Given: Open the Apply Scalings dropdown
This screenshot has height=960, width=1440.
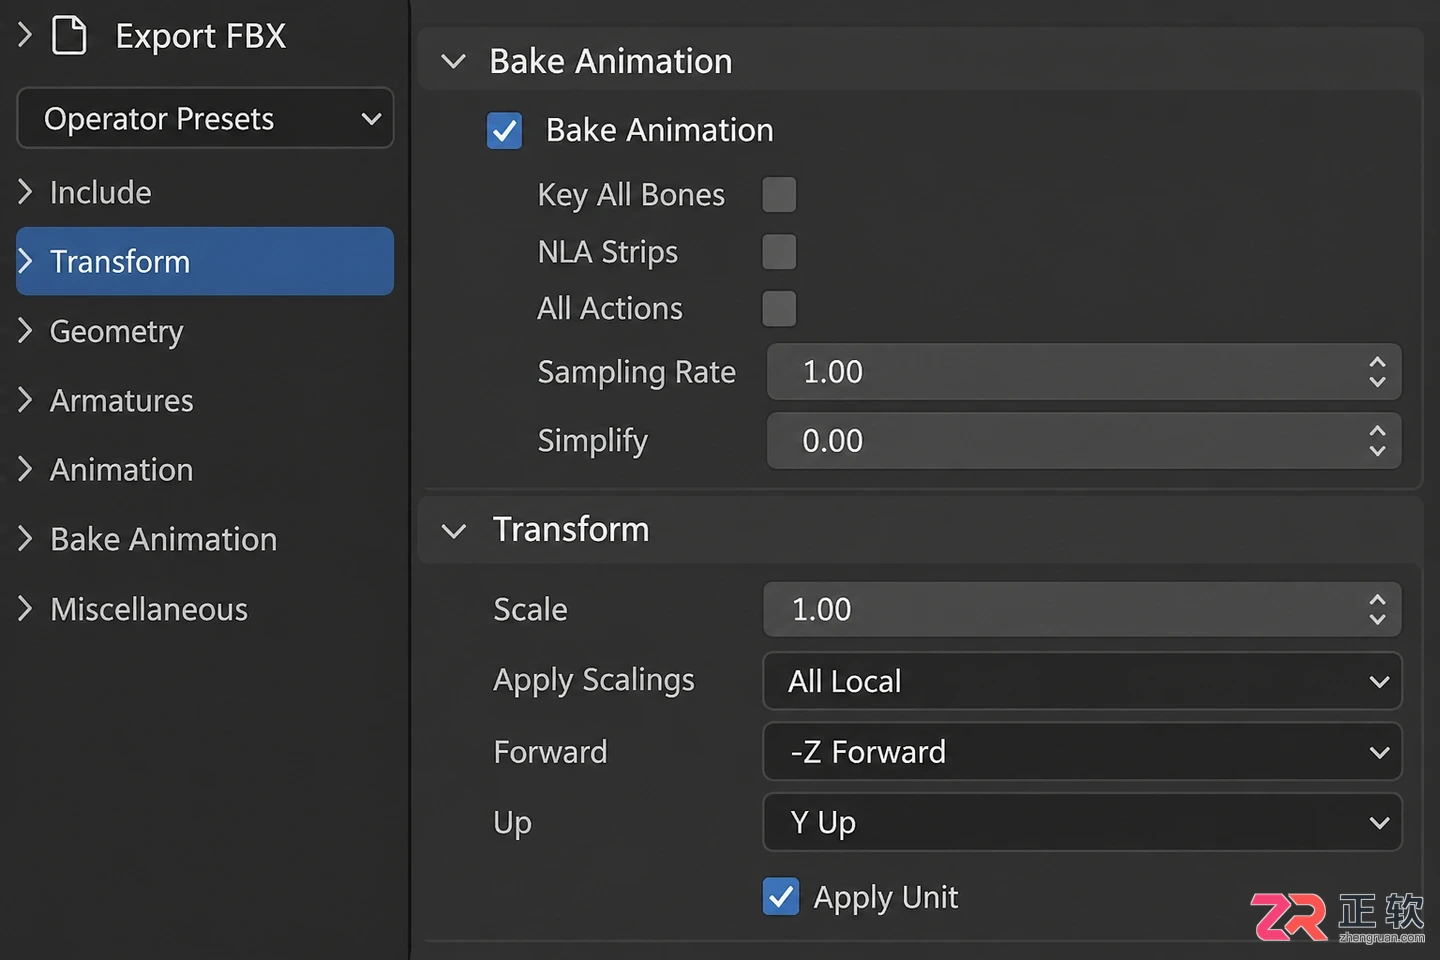Looking at the screenshot, I should (x=1082, y=681).
